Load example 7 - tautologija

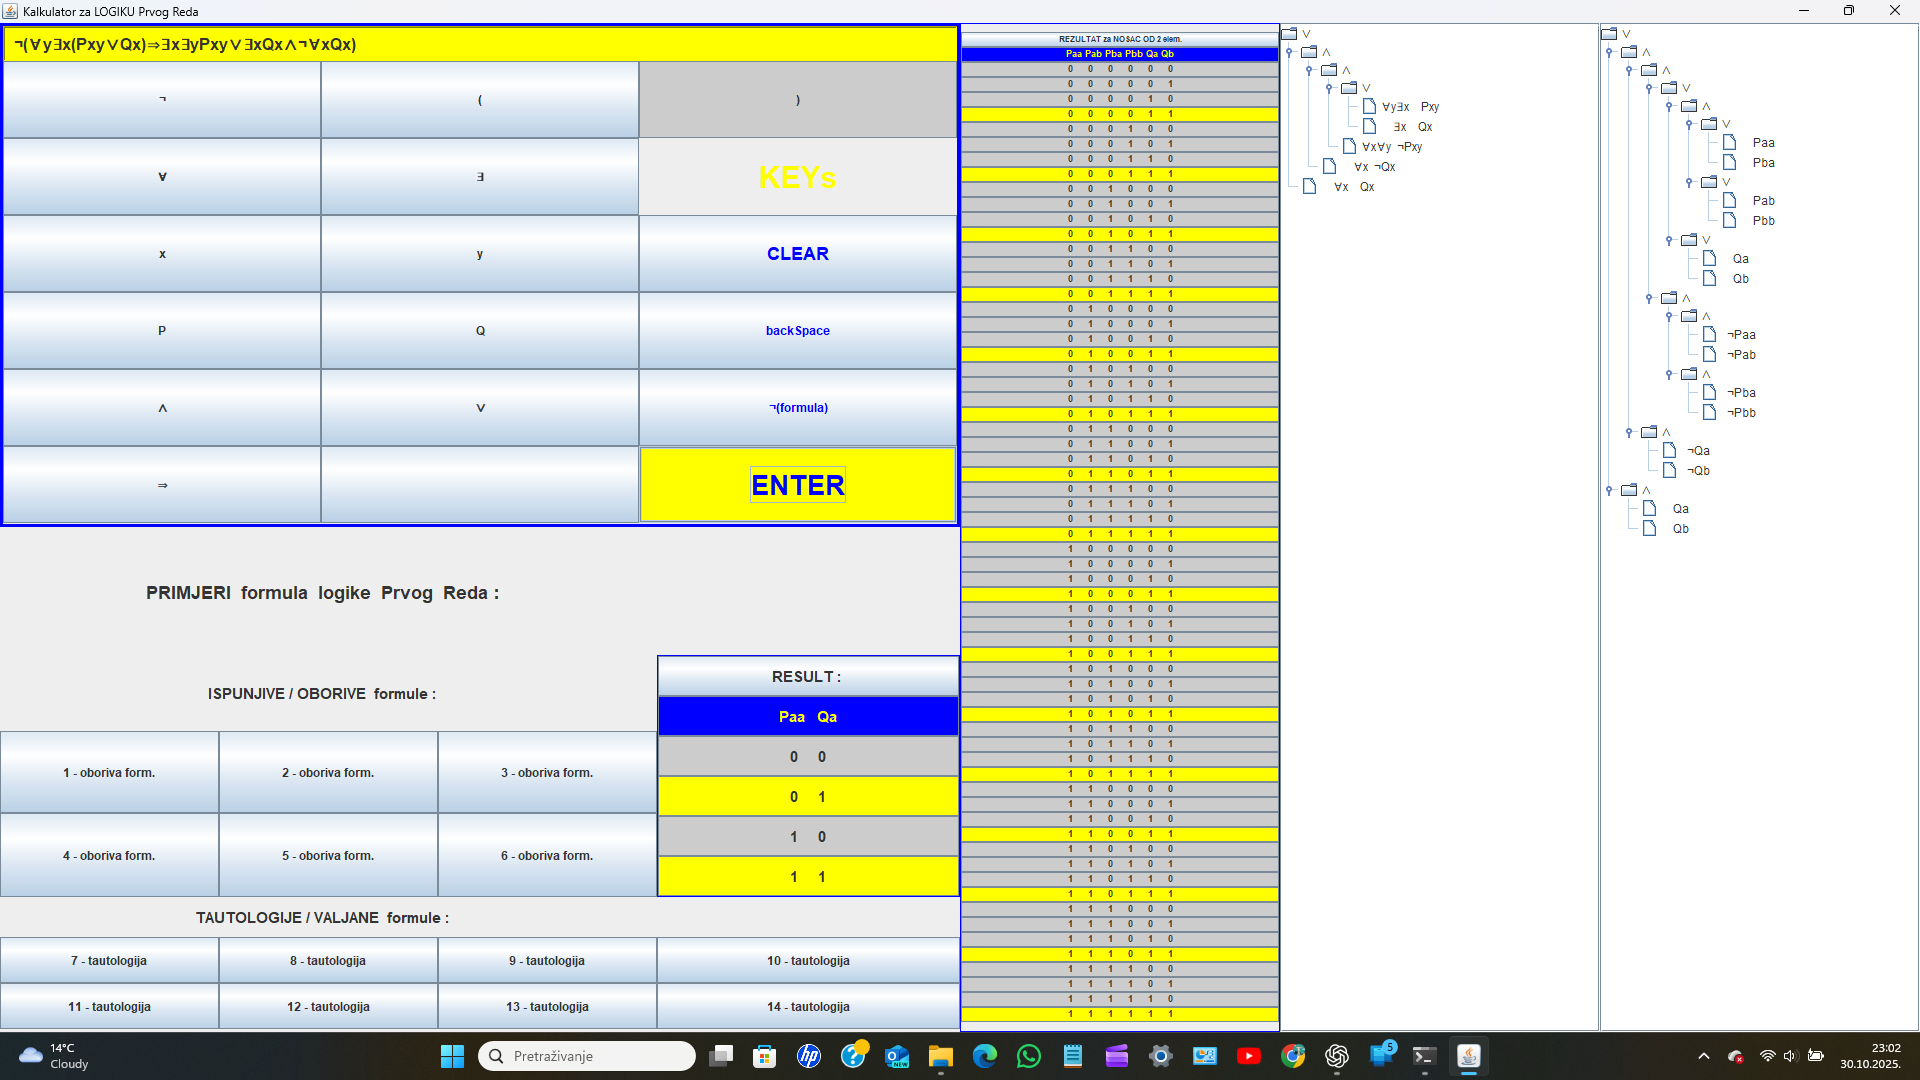109,960
